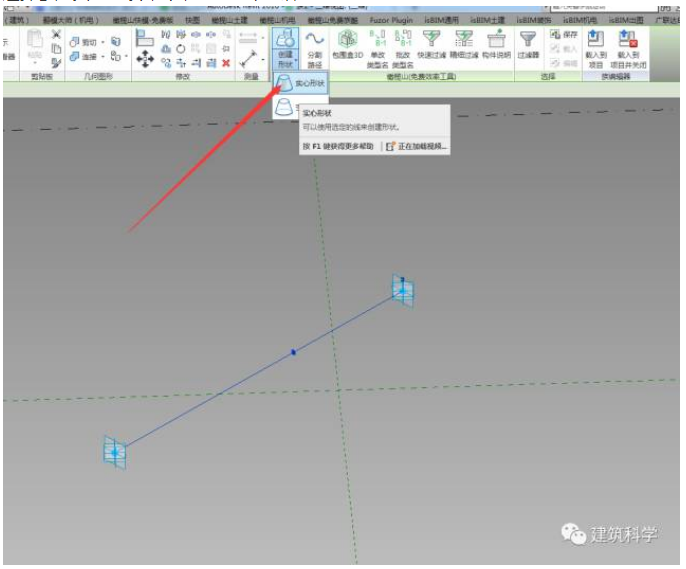Viewport: 686px width, 569px height.
Task: Click the 剪贴板 panel title
Action: (x=42, y=77)
